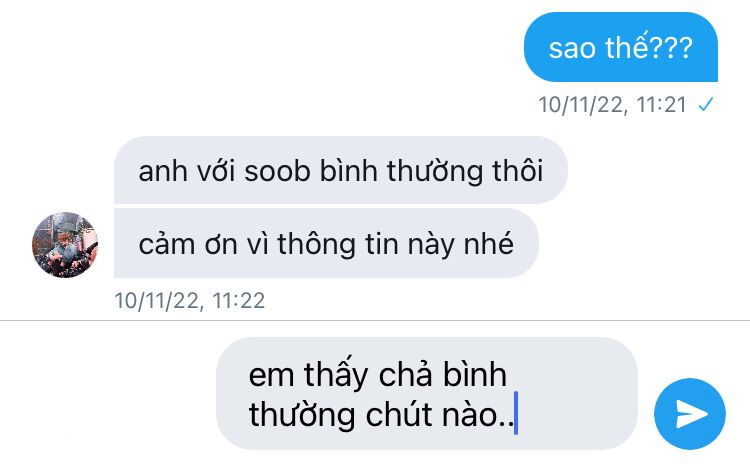Click the divider line above the composer
This screenshot has height=466, width=750.
tap(375, 320)
